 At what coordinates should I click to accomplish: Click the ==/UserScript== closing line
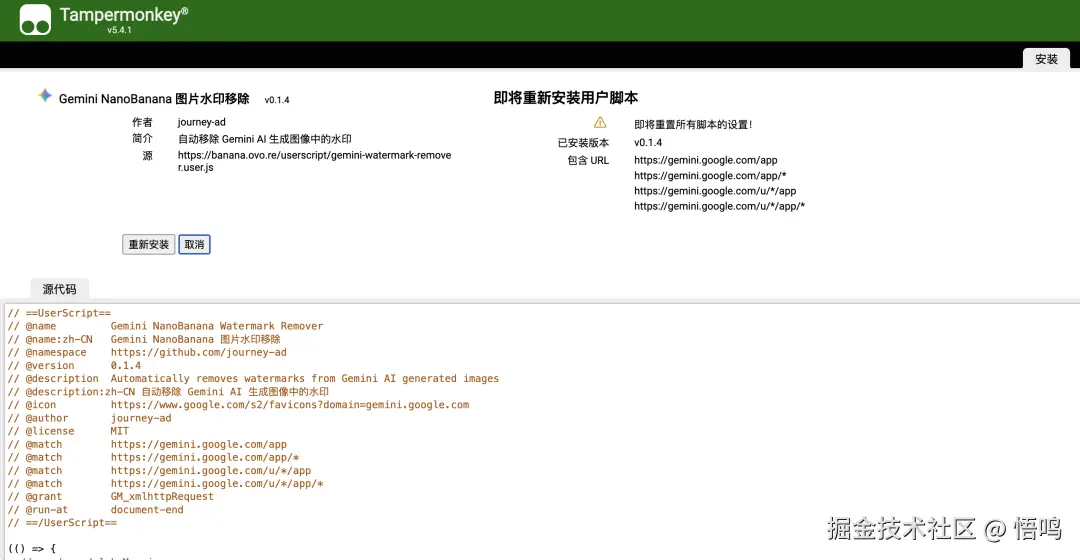tap(62, 523)
